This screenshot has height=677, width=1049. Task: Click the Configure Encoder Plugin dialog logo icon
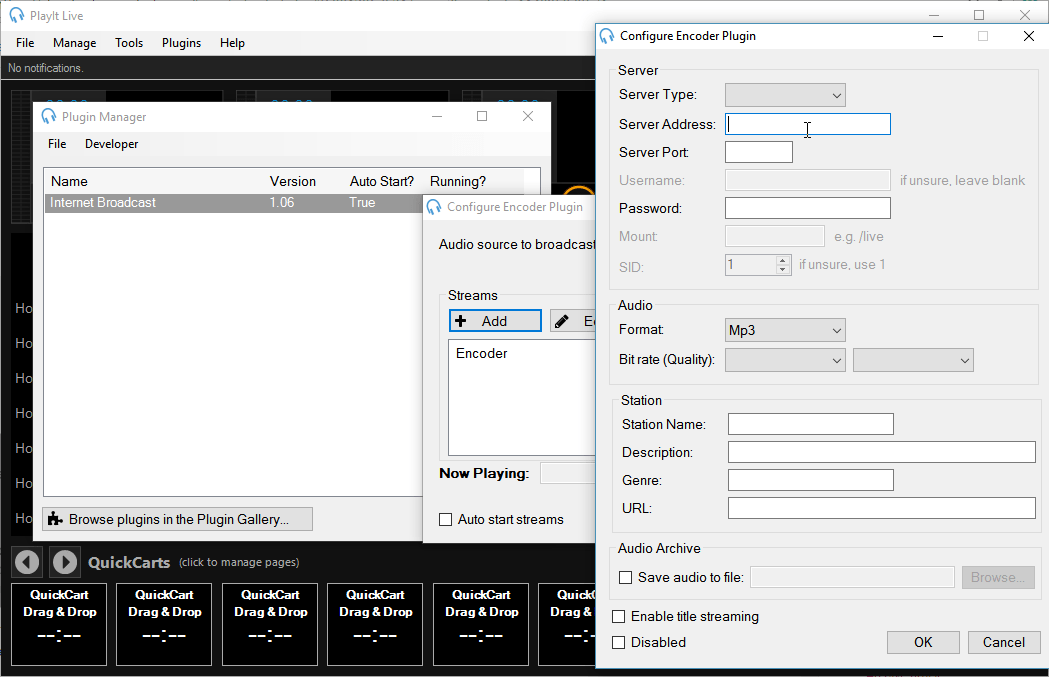click(x=607, y=36)
